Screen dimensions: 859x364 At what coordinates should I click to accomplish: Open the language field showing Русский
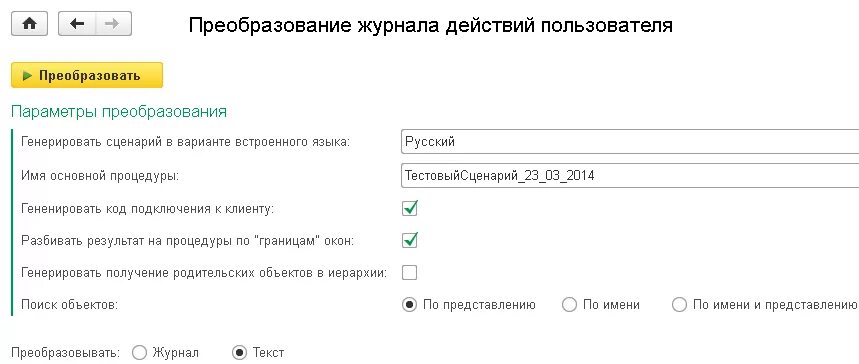coord(630,141)
